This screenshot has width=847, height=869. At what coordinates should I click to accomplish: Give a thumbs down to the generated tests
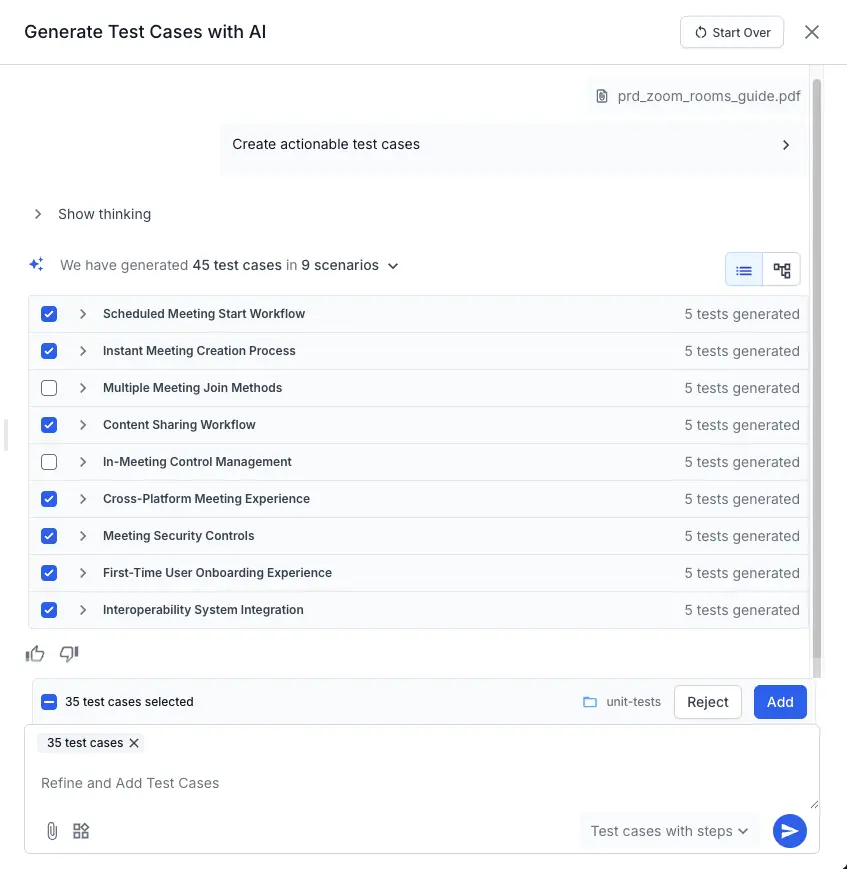[x=68, y=653]
